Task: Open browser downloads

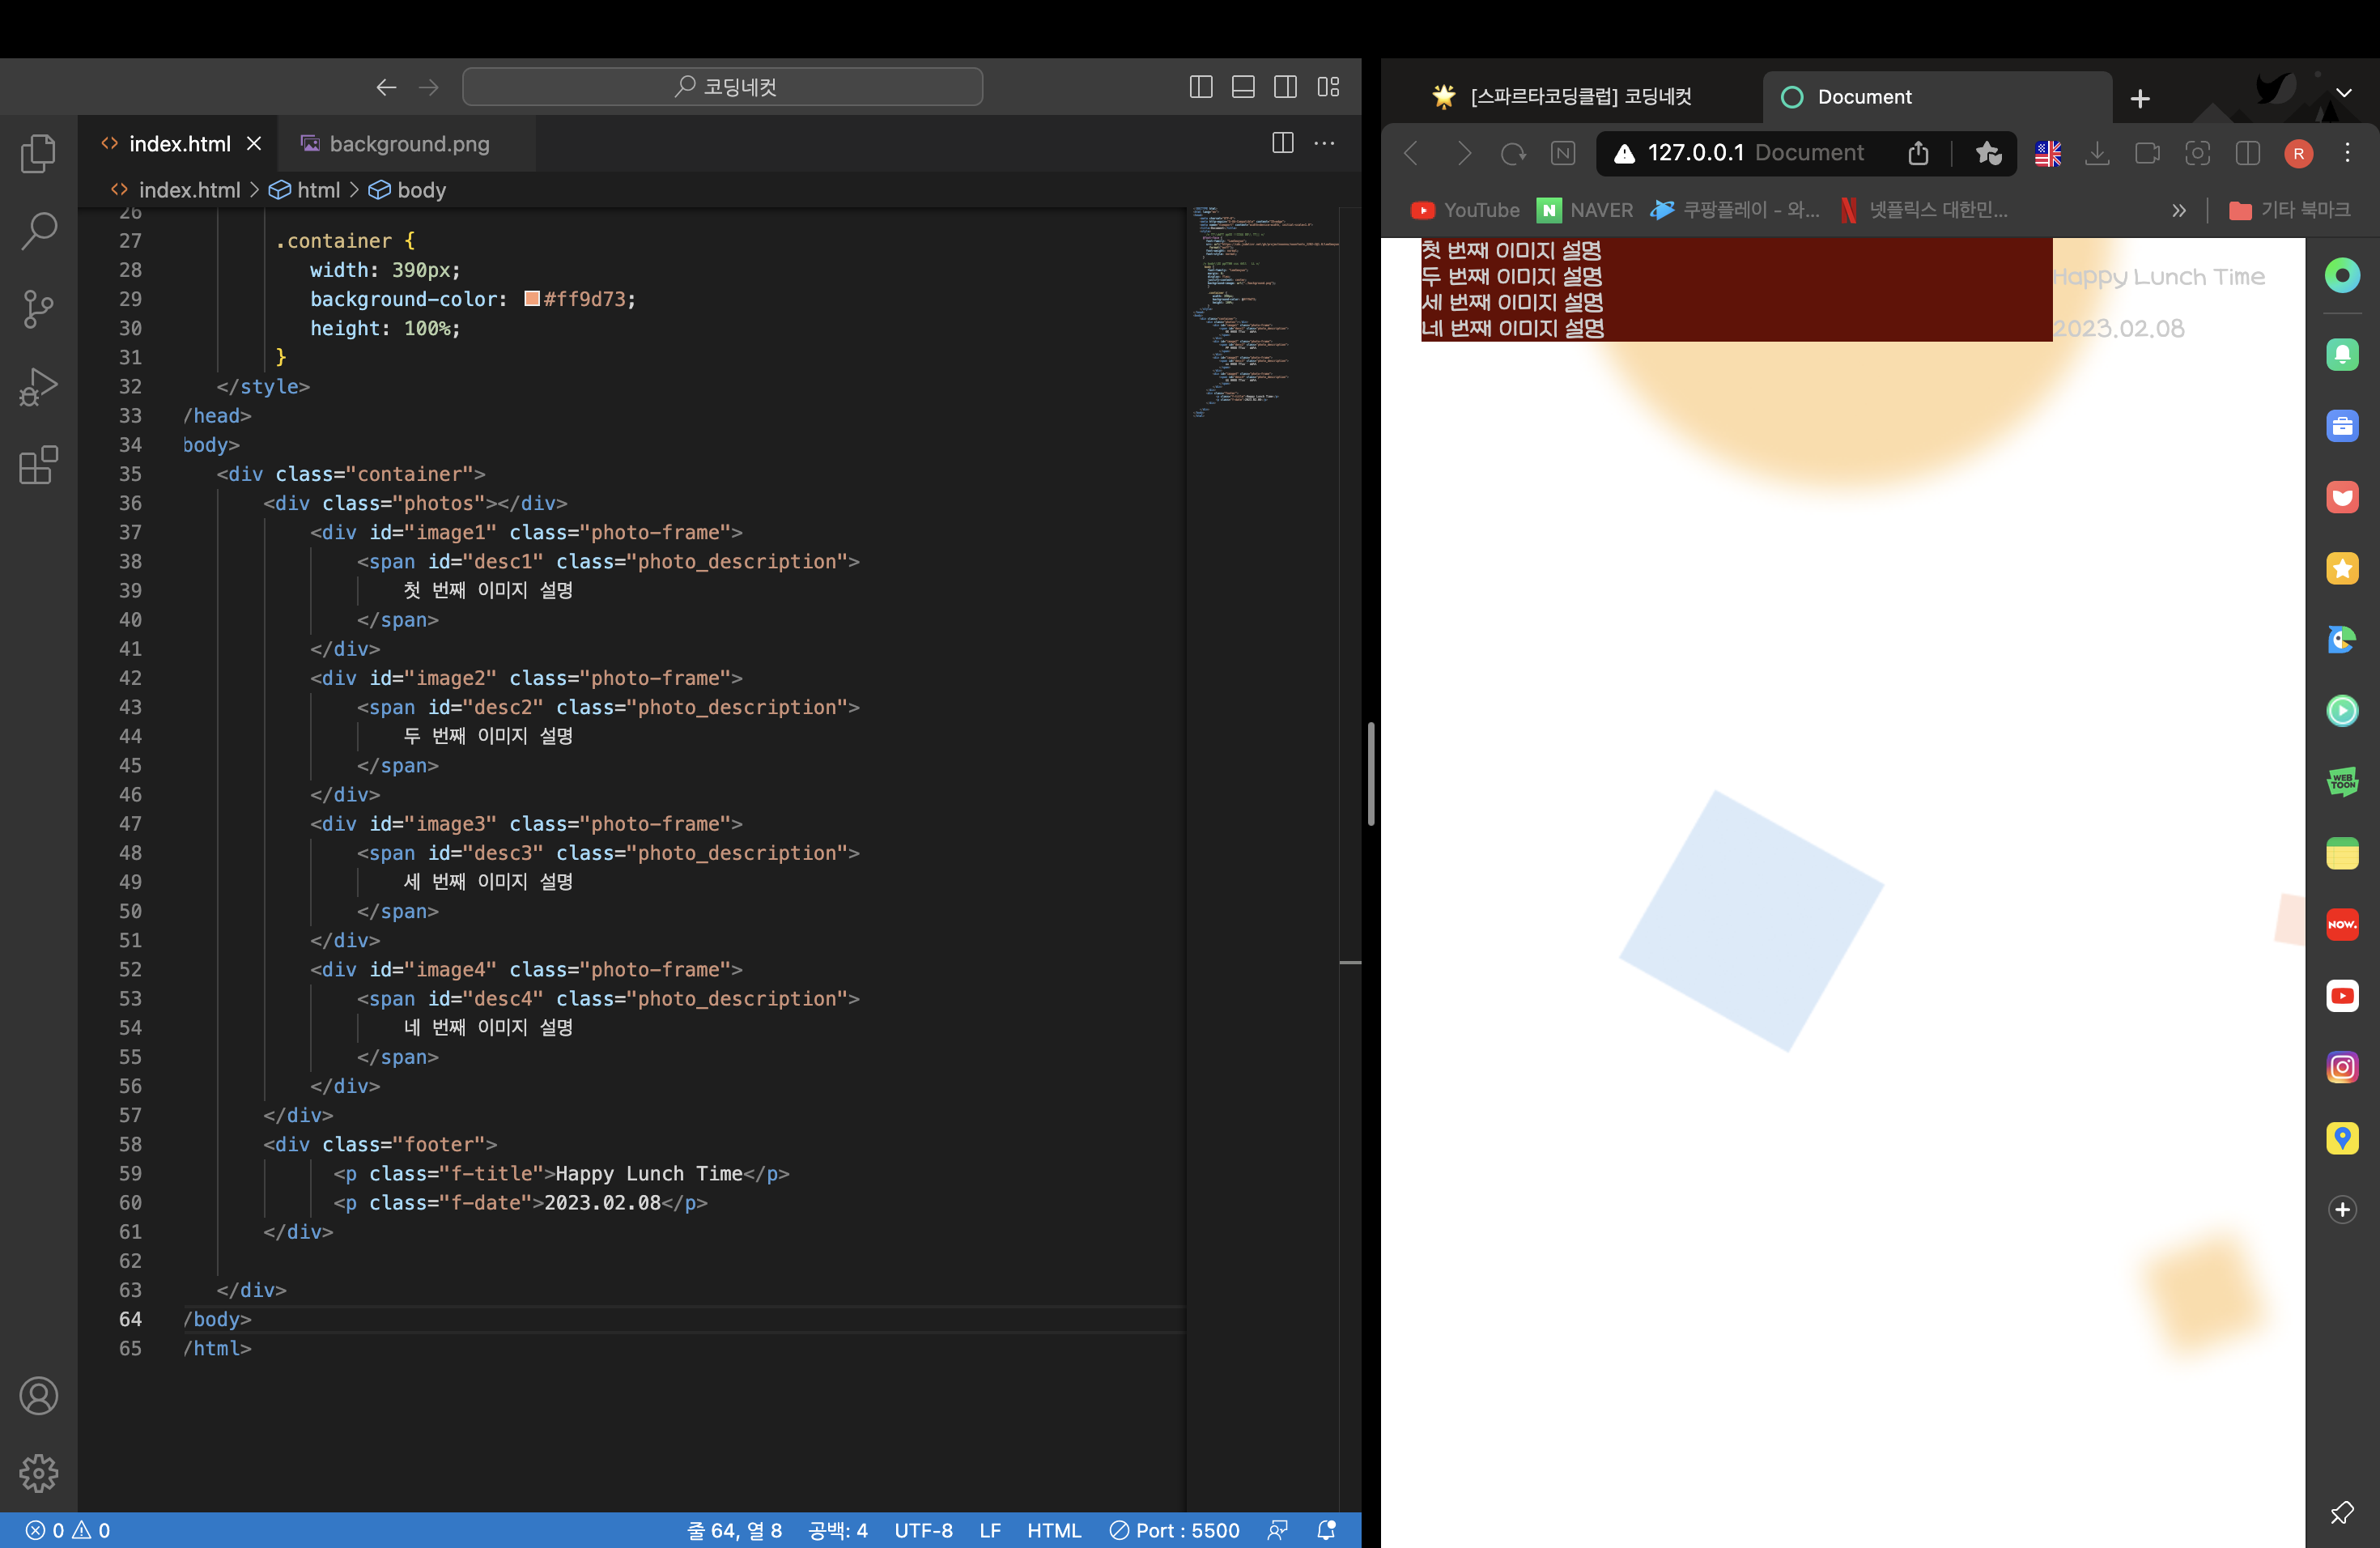Action: click(2098, 153)
